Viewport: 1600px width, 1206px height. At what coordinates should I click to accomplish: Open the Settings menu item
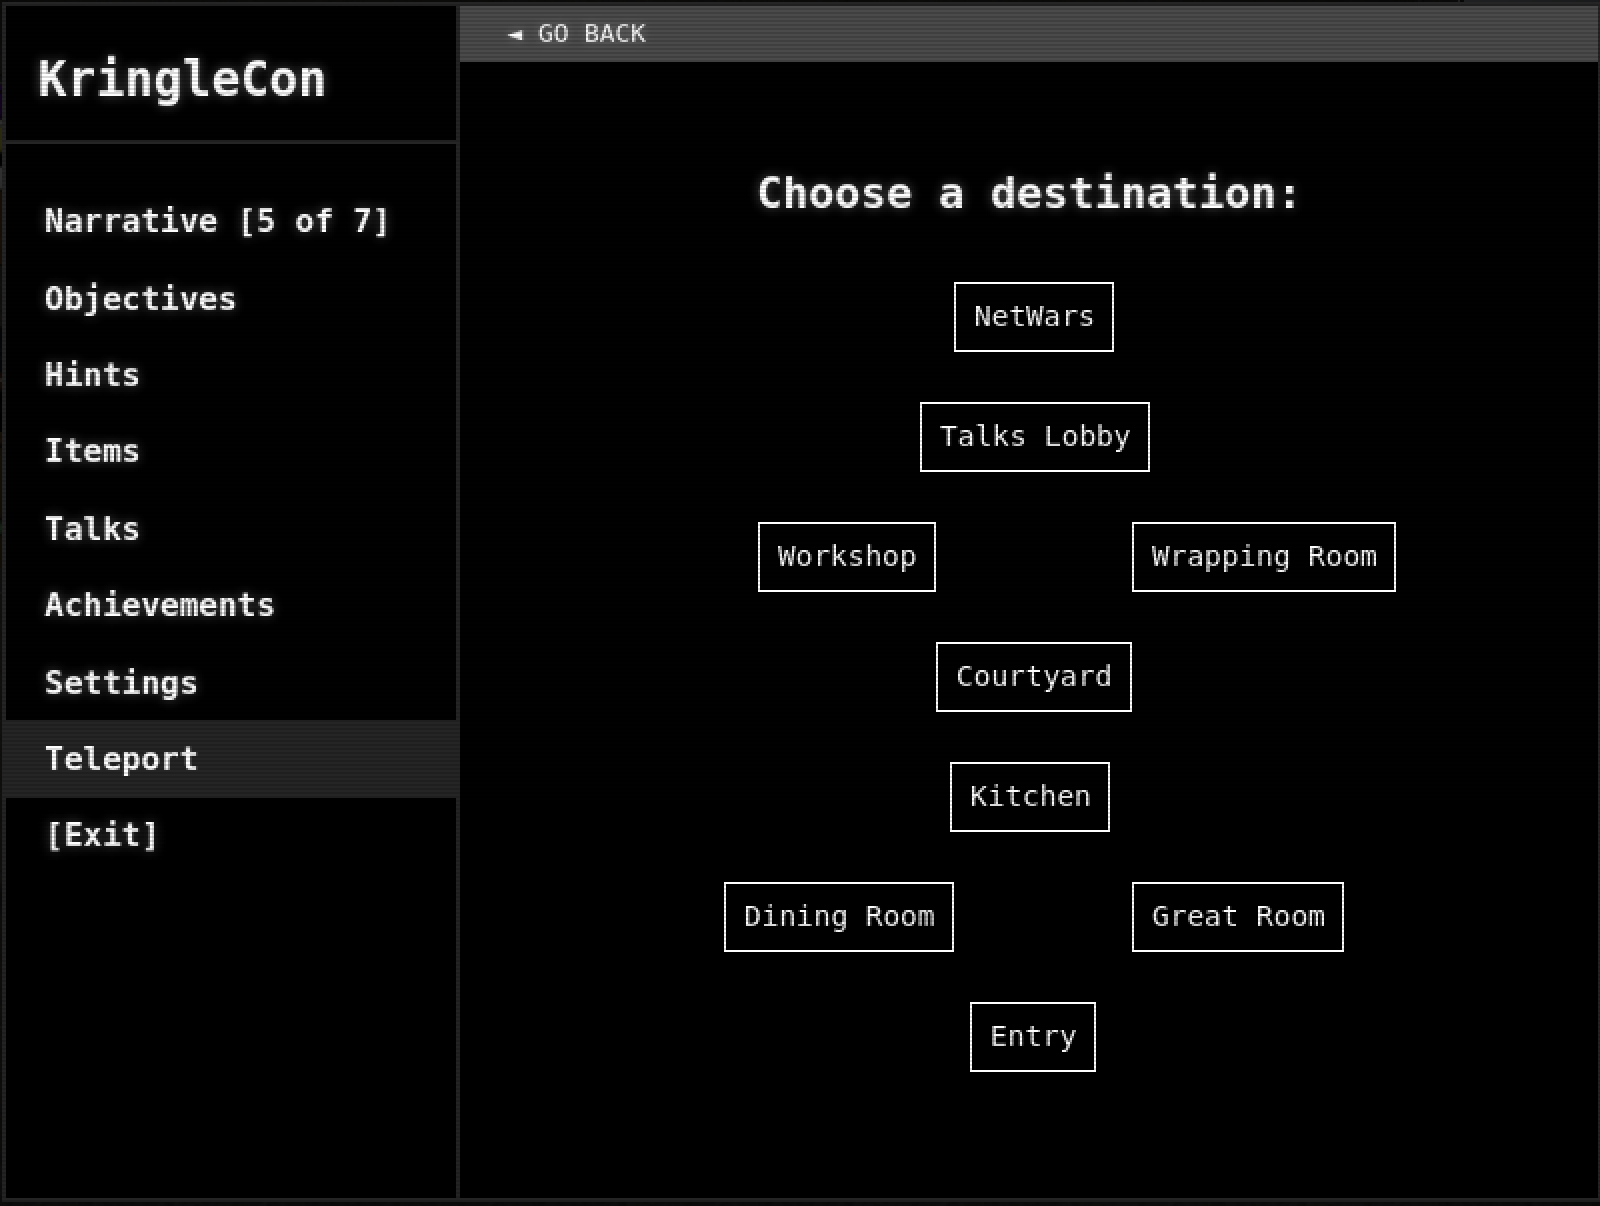coord(121,683)
